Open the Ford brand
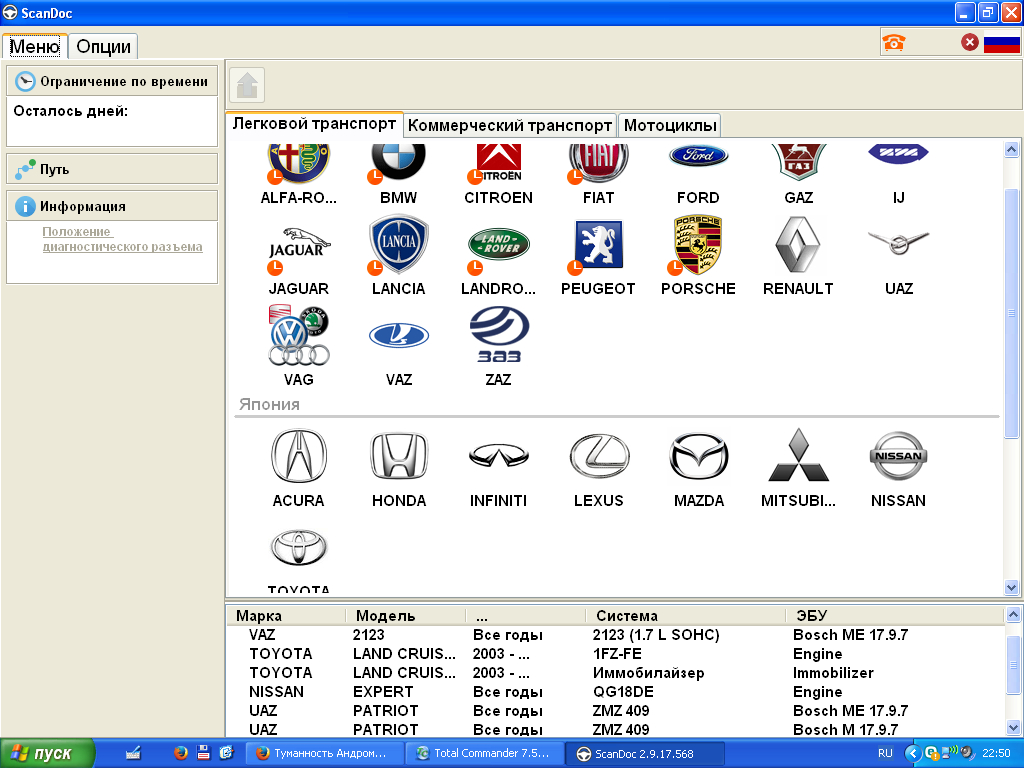 [x=698, y=155]
